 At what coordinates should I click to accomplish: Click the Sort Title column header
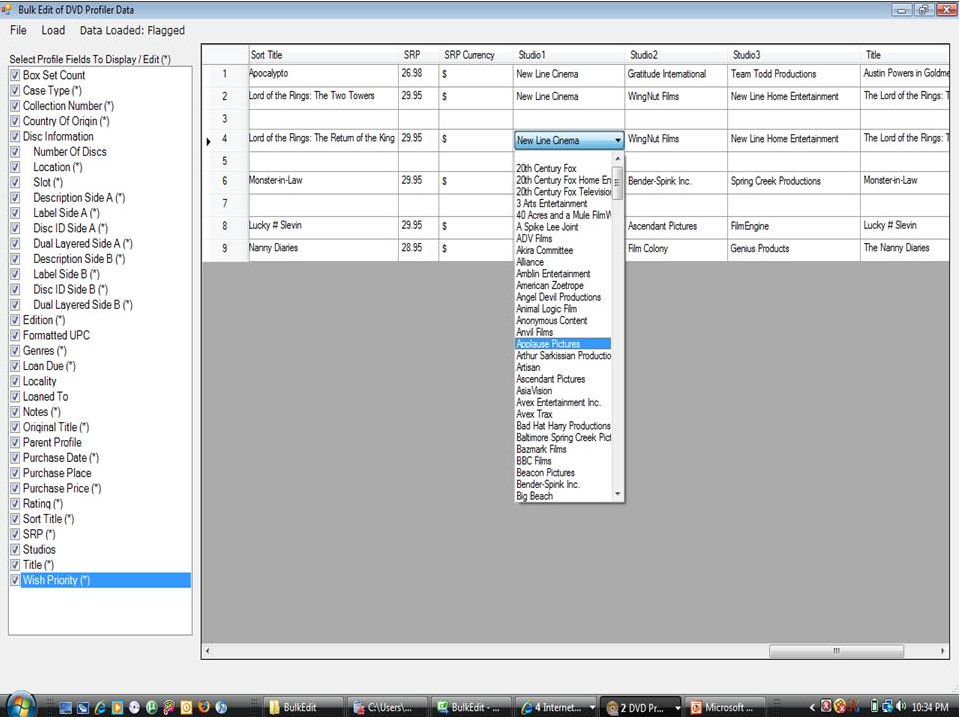323,55
